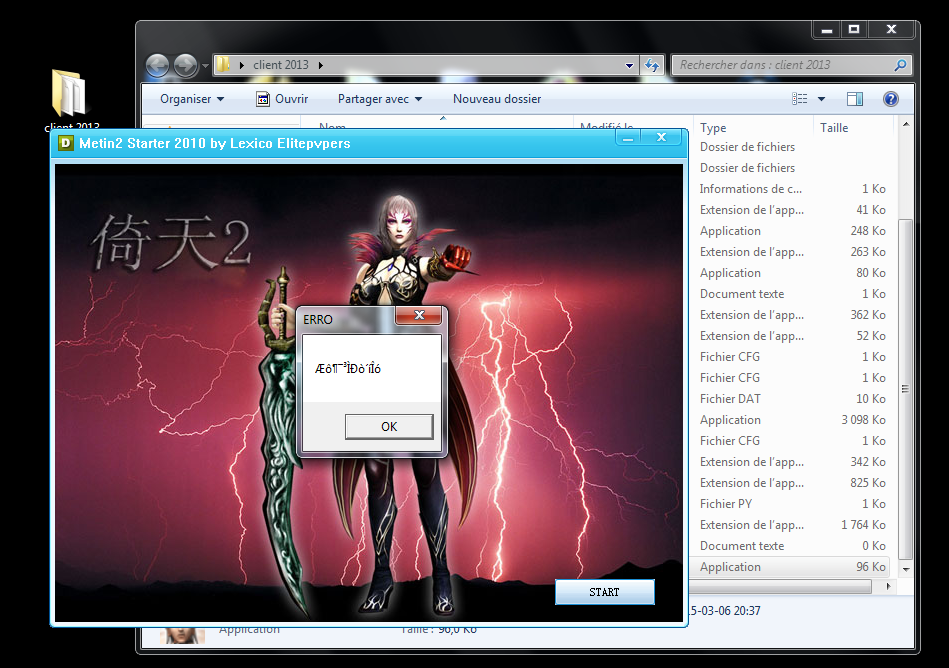Toggle the preview pane icon
Viewport: 949px width, 668px height.
(855, 99)
